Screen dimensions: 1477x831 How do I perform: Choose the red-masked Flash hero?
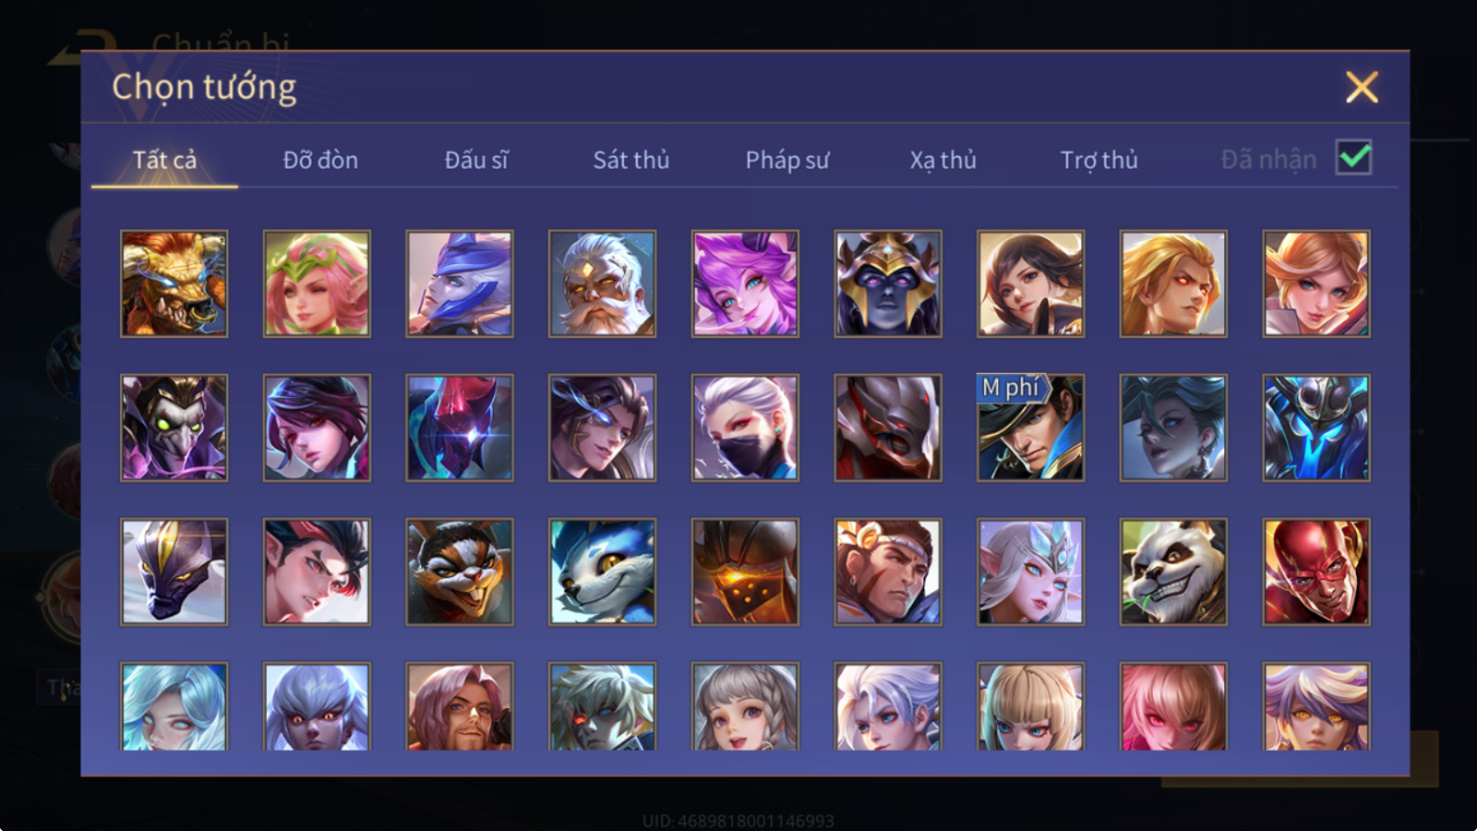pos(1316,572)
